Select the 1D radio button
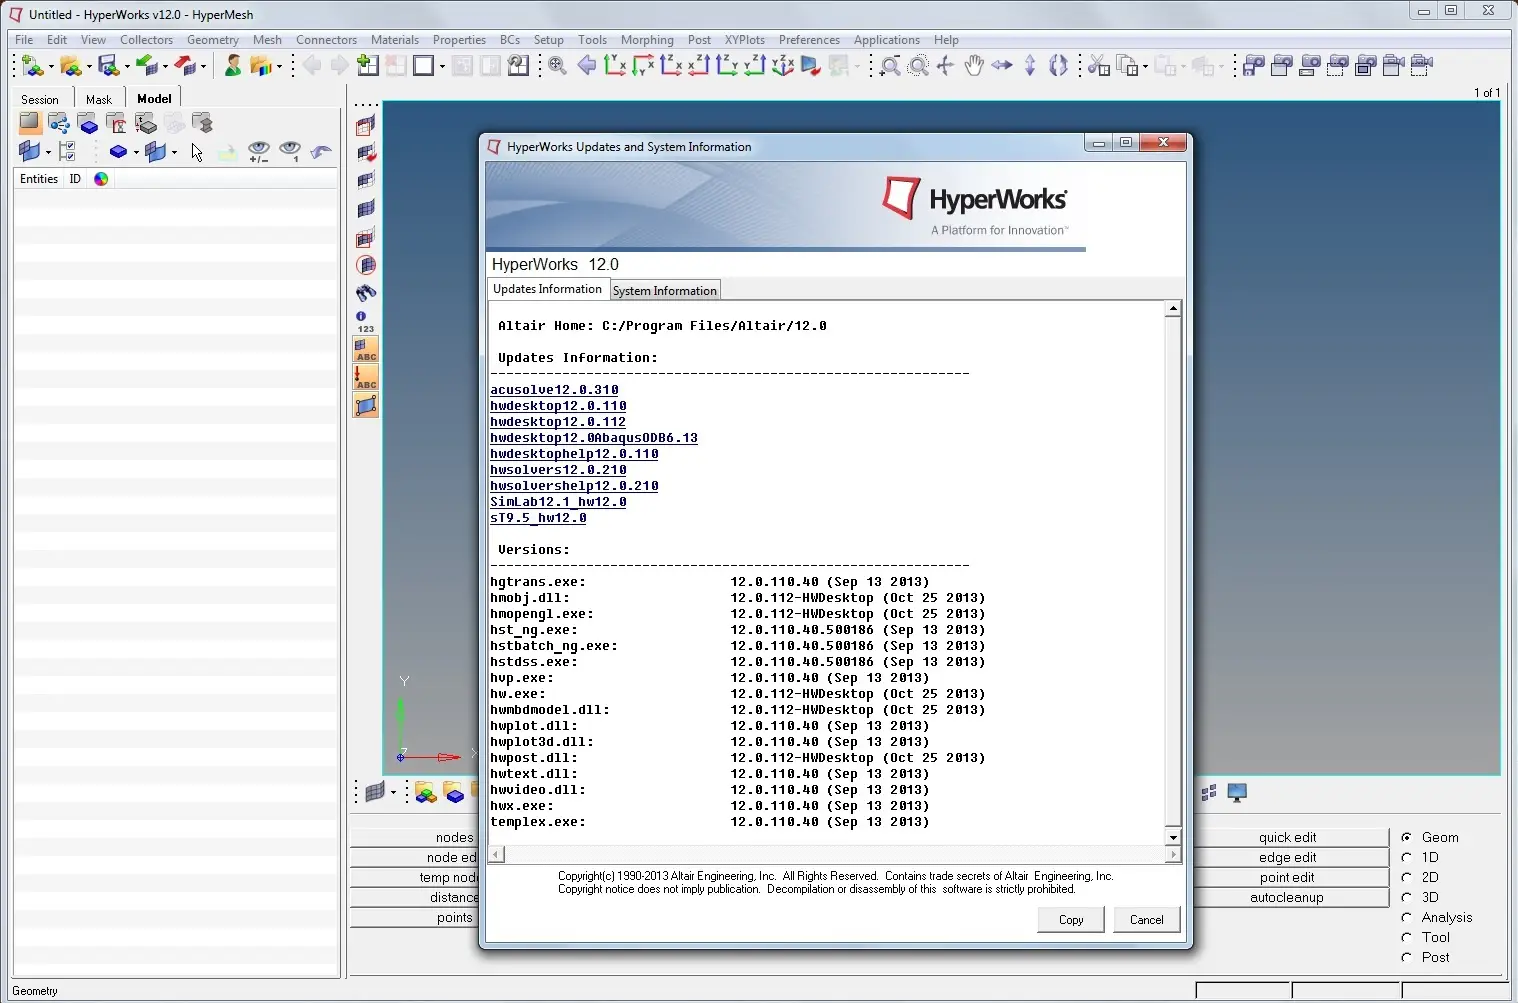The width and height of the screenshot is (1518, 1003). coord(1406,857)
